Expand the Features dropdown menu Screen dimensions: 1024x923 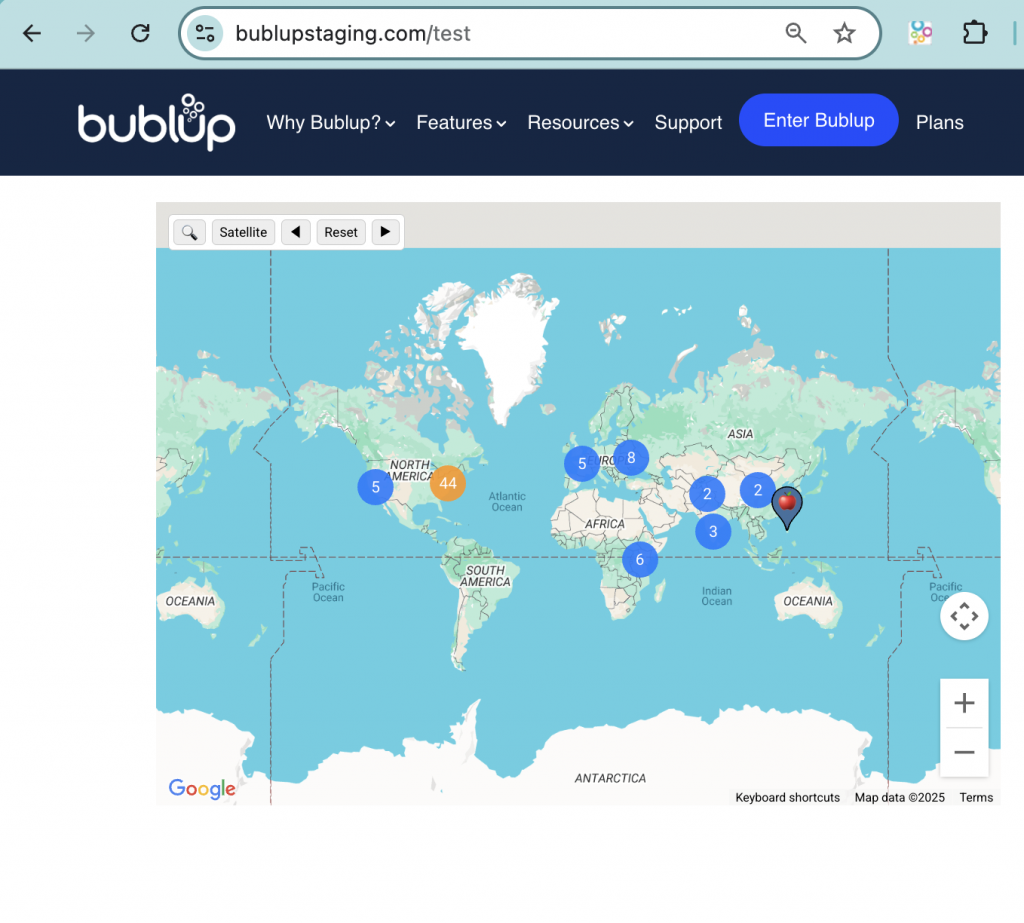coord(460,123)
